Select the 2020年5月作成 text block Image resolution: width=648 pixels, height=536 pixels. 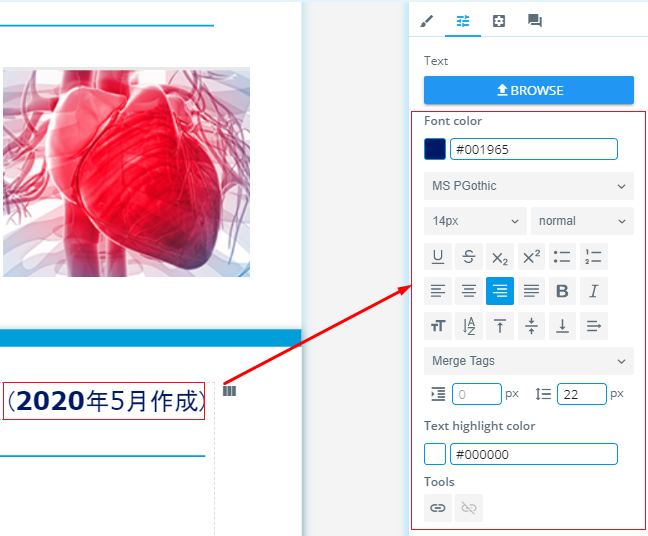click(104, 401)
